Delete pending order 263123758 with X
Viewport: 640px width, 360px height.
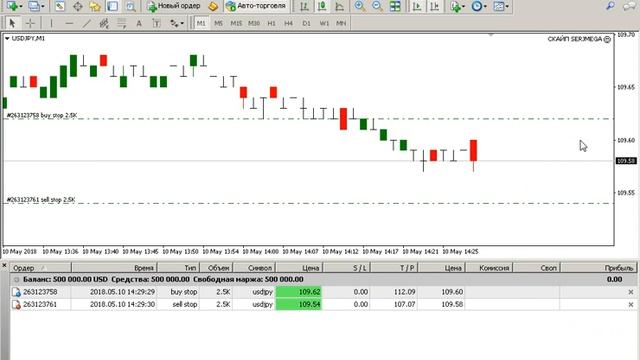pos(631,292)
